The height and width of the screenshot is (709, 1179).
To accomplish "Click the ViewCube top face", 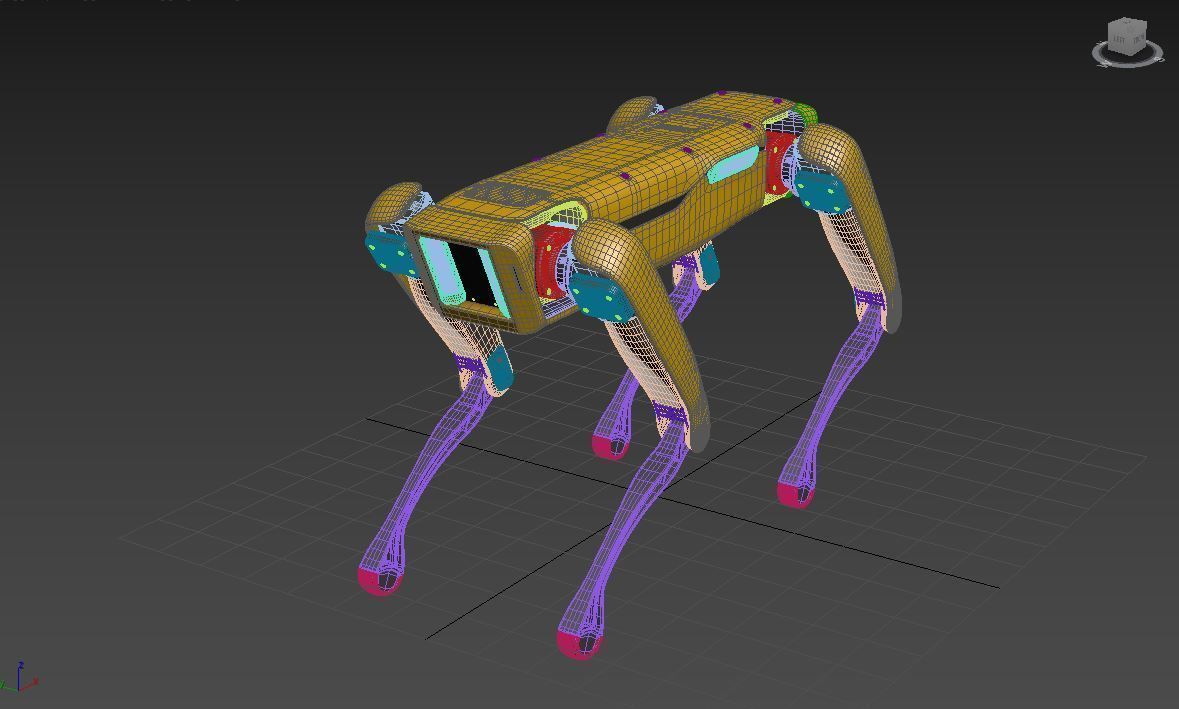I will 1128,26.
